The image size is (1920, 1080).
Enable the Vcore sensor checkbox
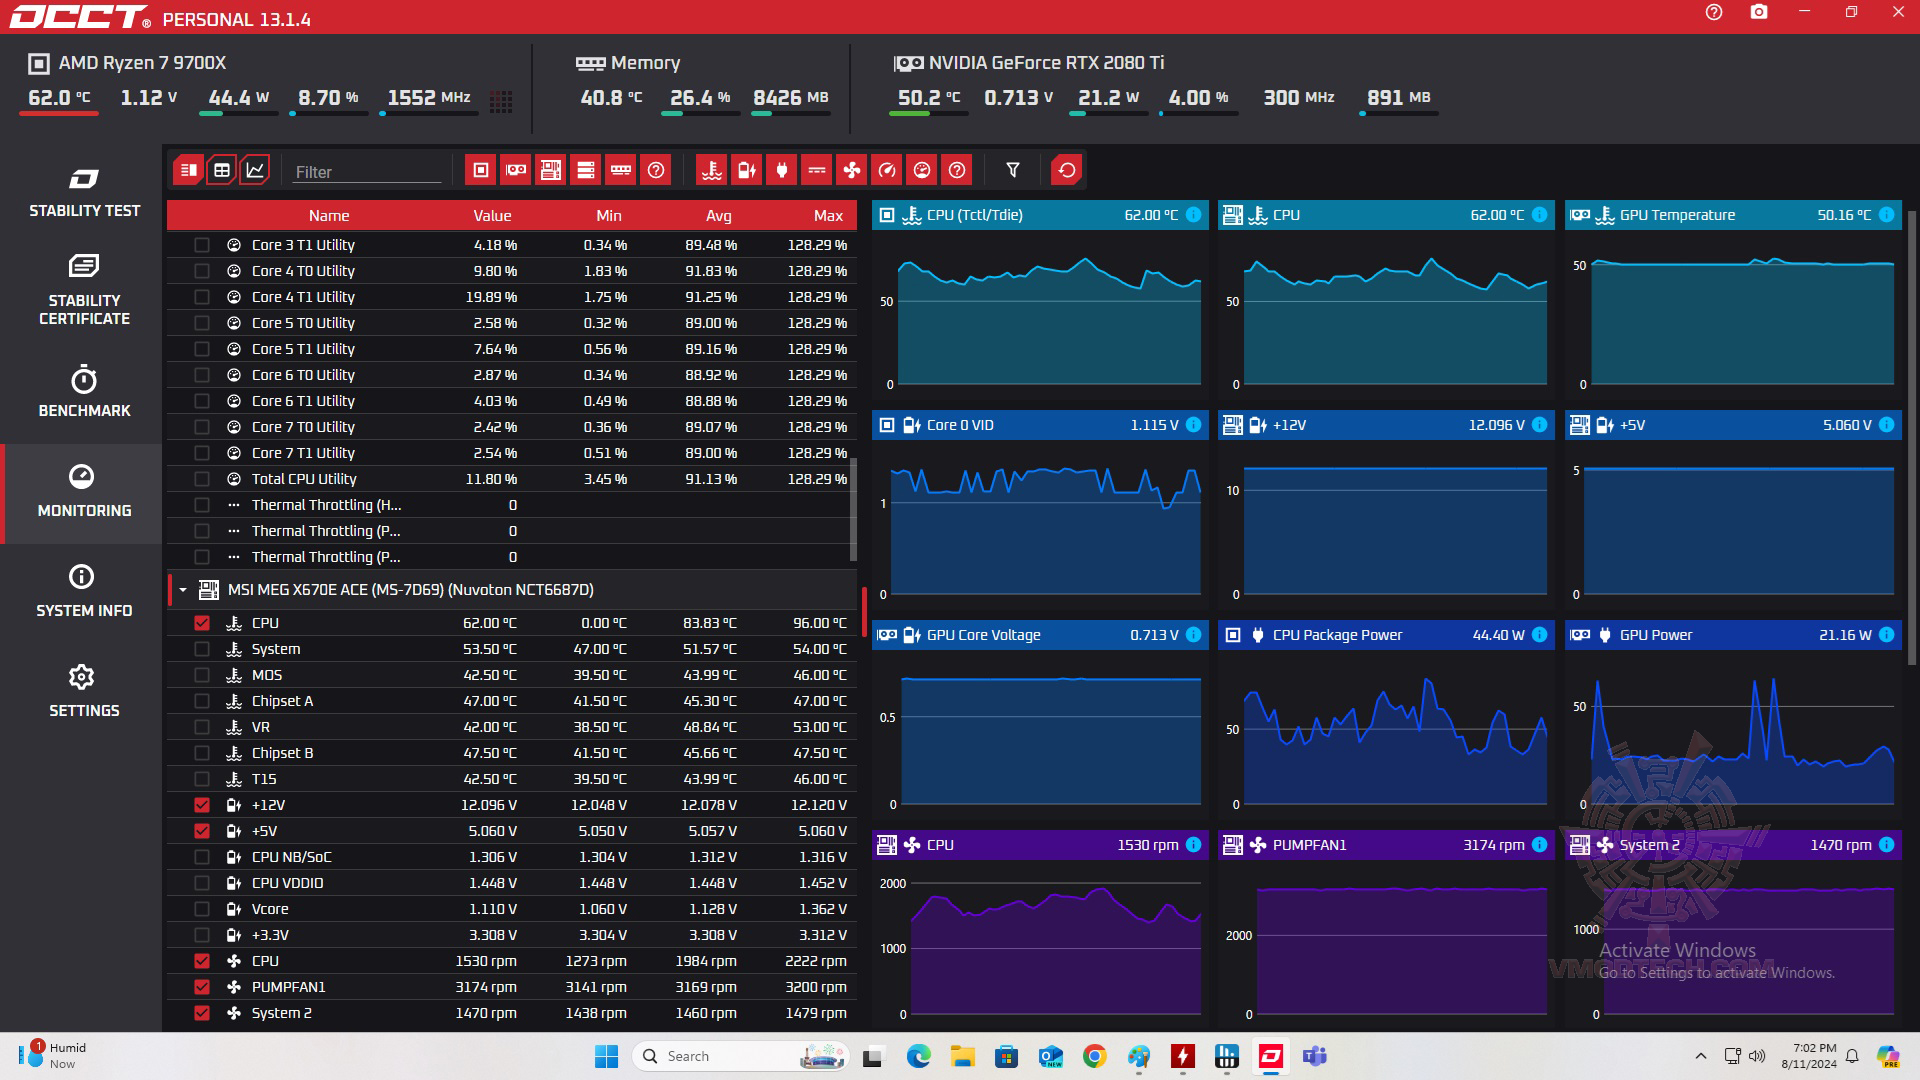(x=202, y=909)
